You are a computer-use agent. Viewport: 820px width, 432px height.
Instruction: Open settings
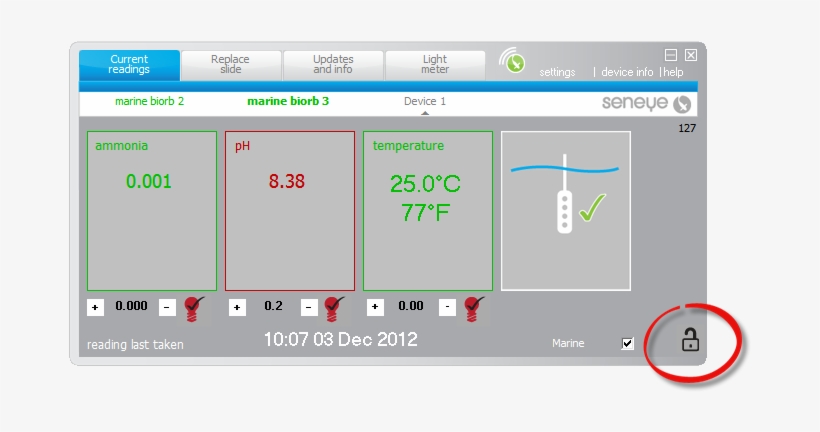pyautogui.click(x=557, y=72)
